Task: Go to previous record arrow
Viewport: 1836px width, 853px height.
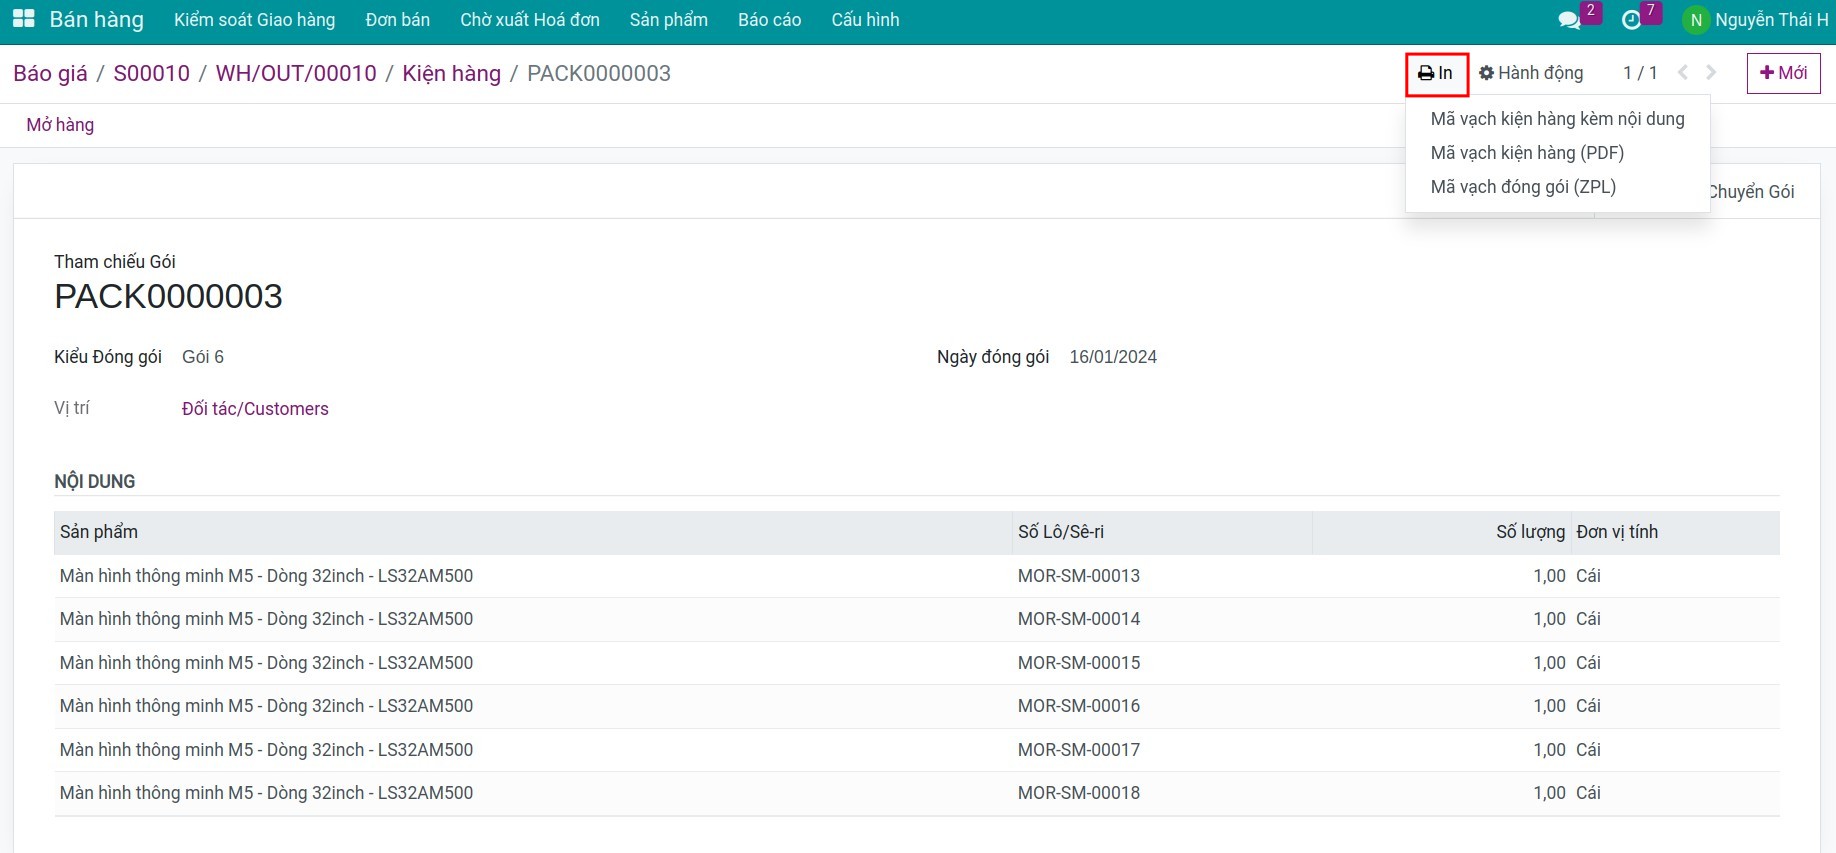Action: coord(1683,73)
